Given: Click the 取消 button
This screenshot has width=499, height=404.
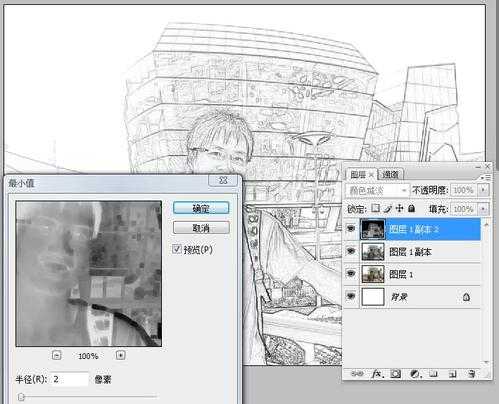Looking at the screenshot, I should click(x=201, y=228).
